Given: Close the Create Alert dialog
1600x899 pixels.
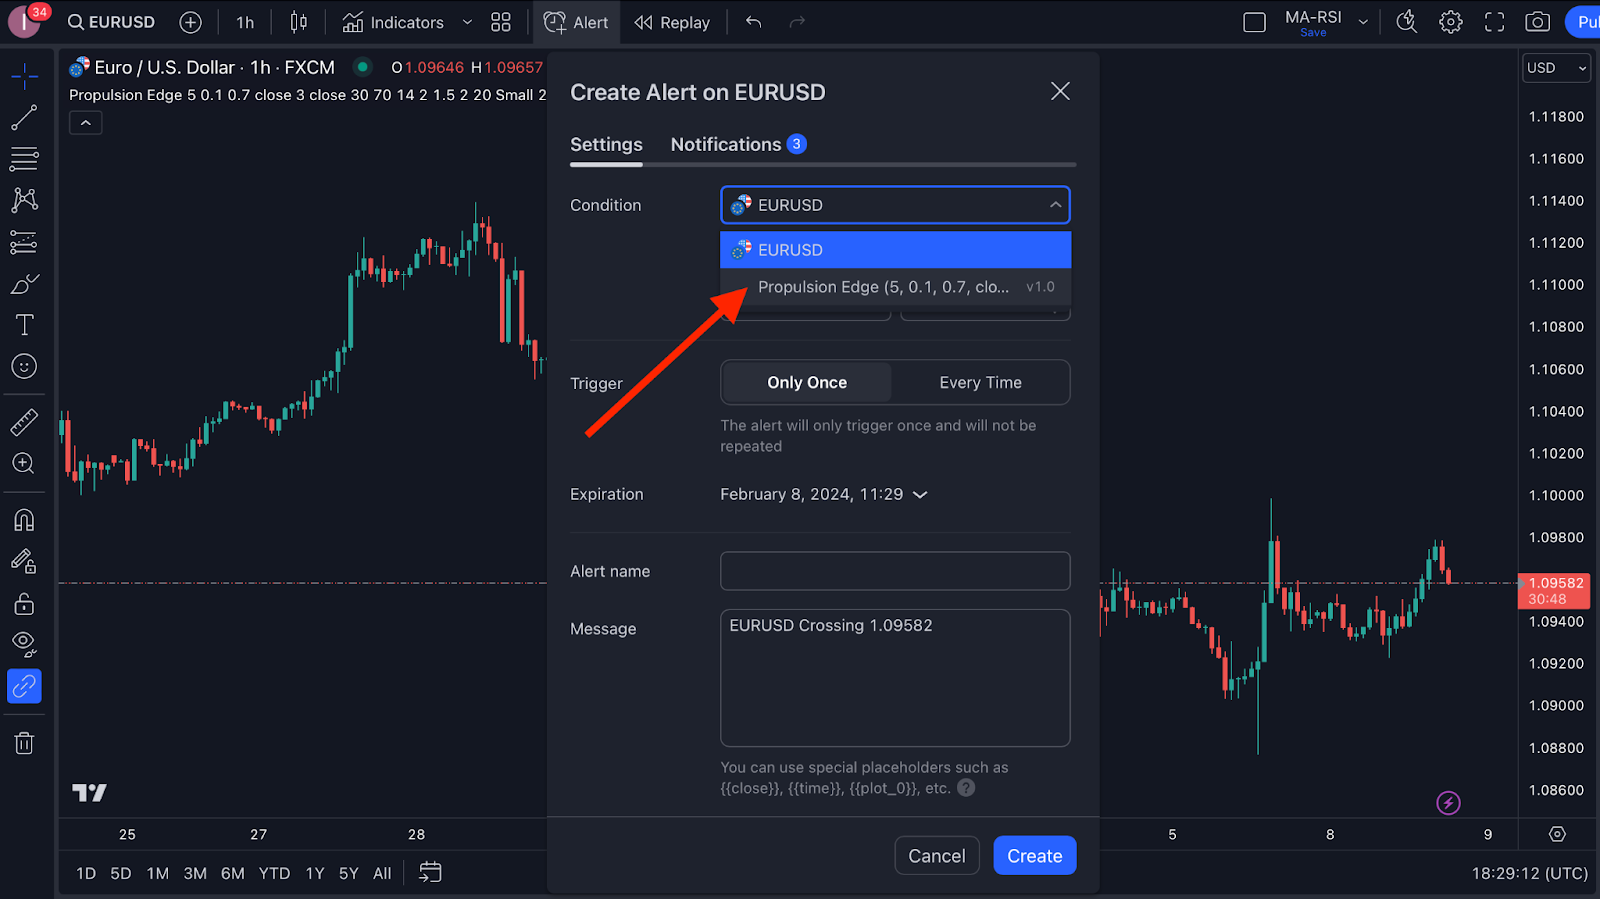Looking at the screenshot, I should (1060, 91).
